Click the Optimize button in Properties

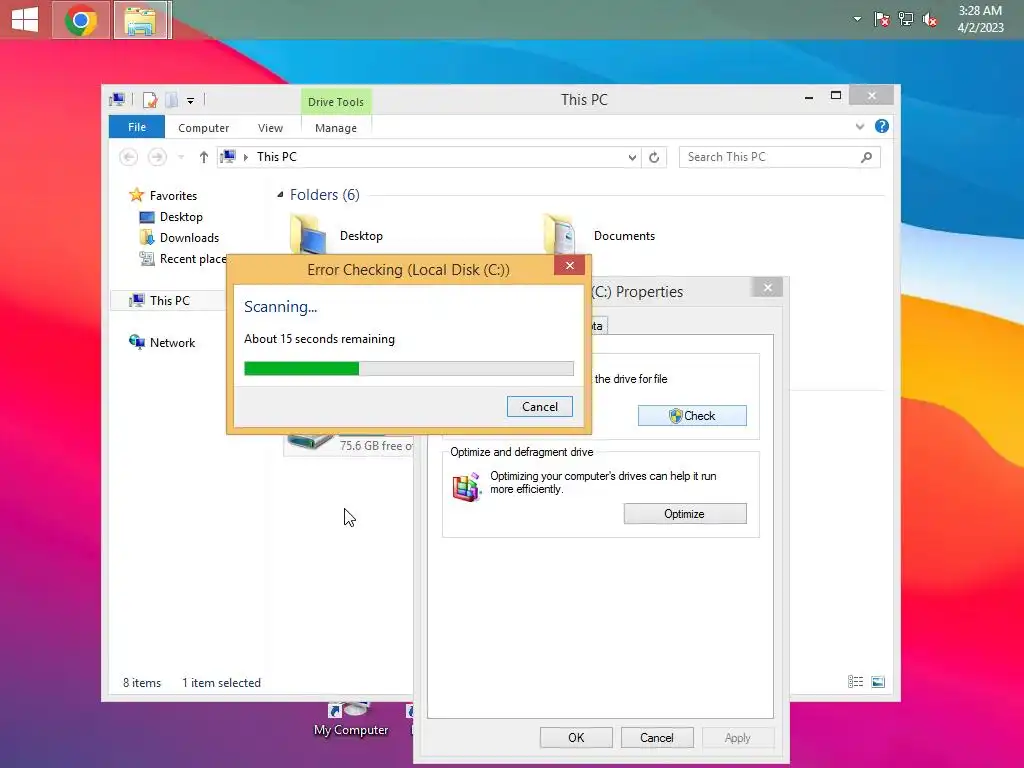pos(684,514)
